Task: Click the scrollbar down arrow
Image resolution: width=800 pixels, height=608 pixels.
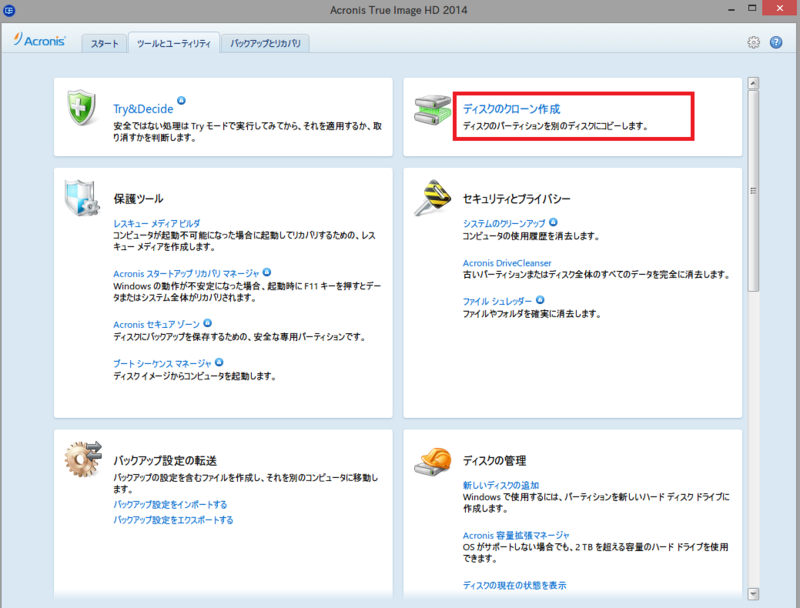Action: tap(753, 594)
